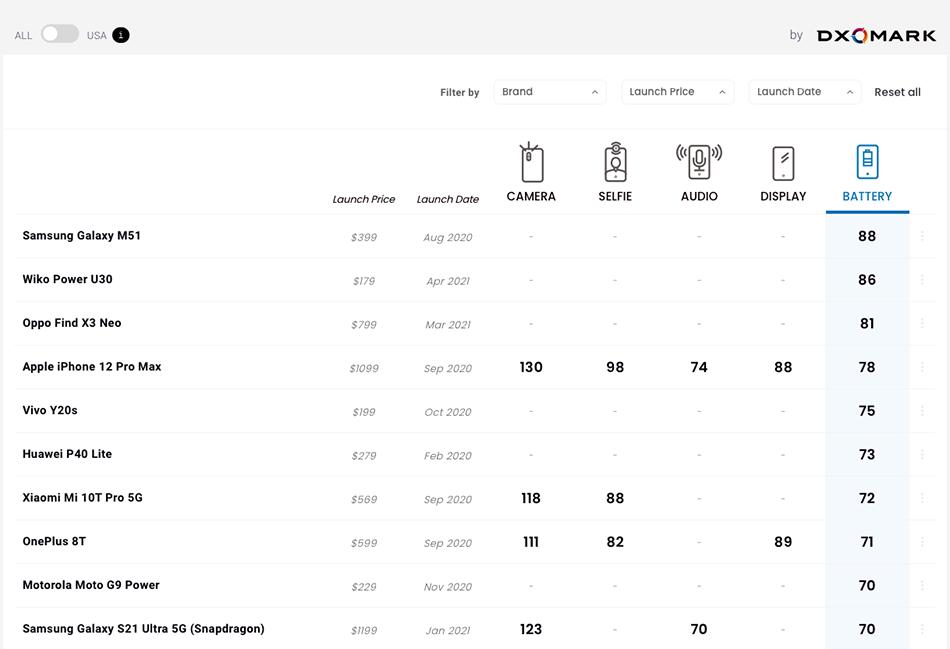The width and height of the screenshot is (950, 649).
Task: Click the USA label beside the switch
Action: coord(96,36)
